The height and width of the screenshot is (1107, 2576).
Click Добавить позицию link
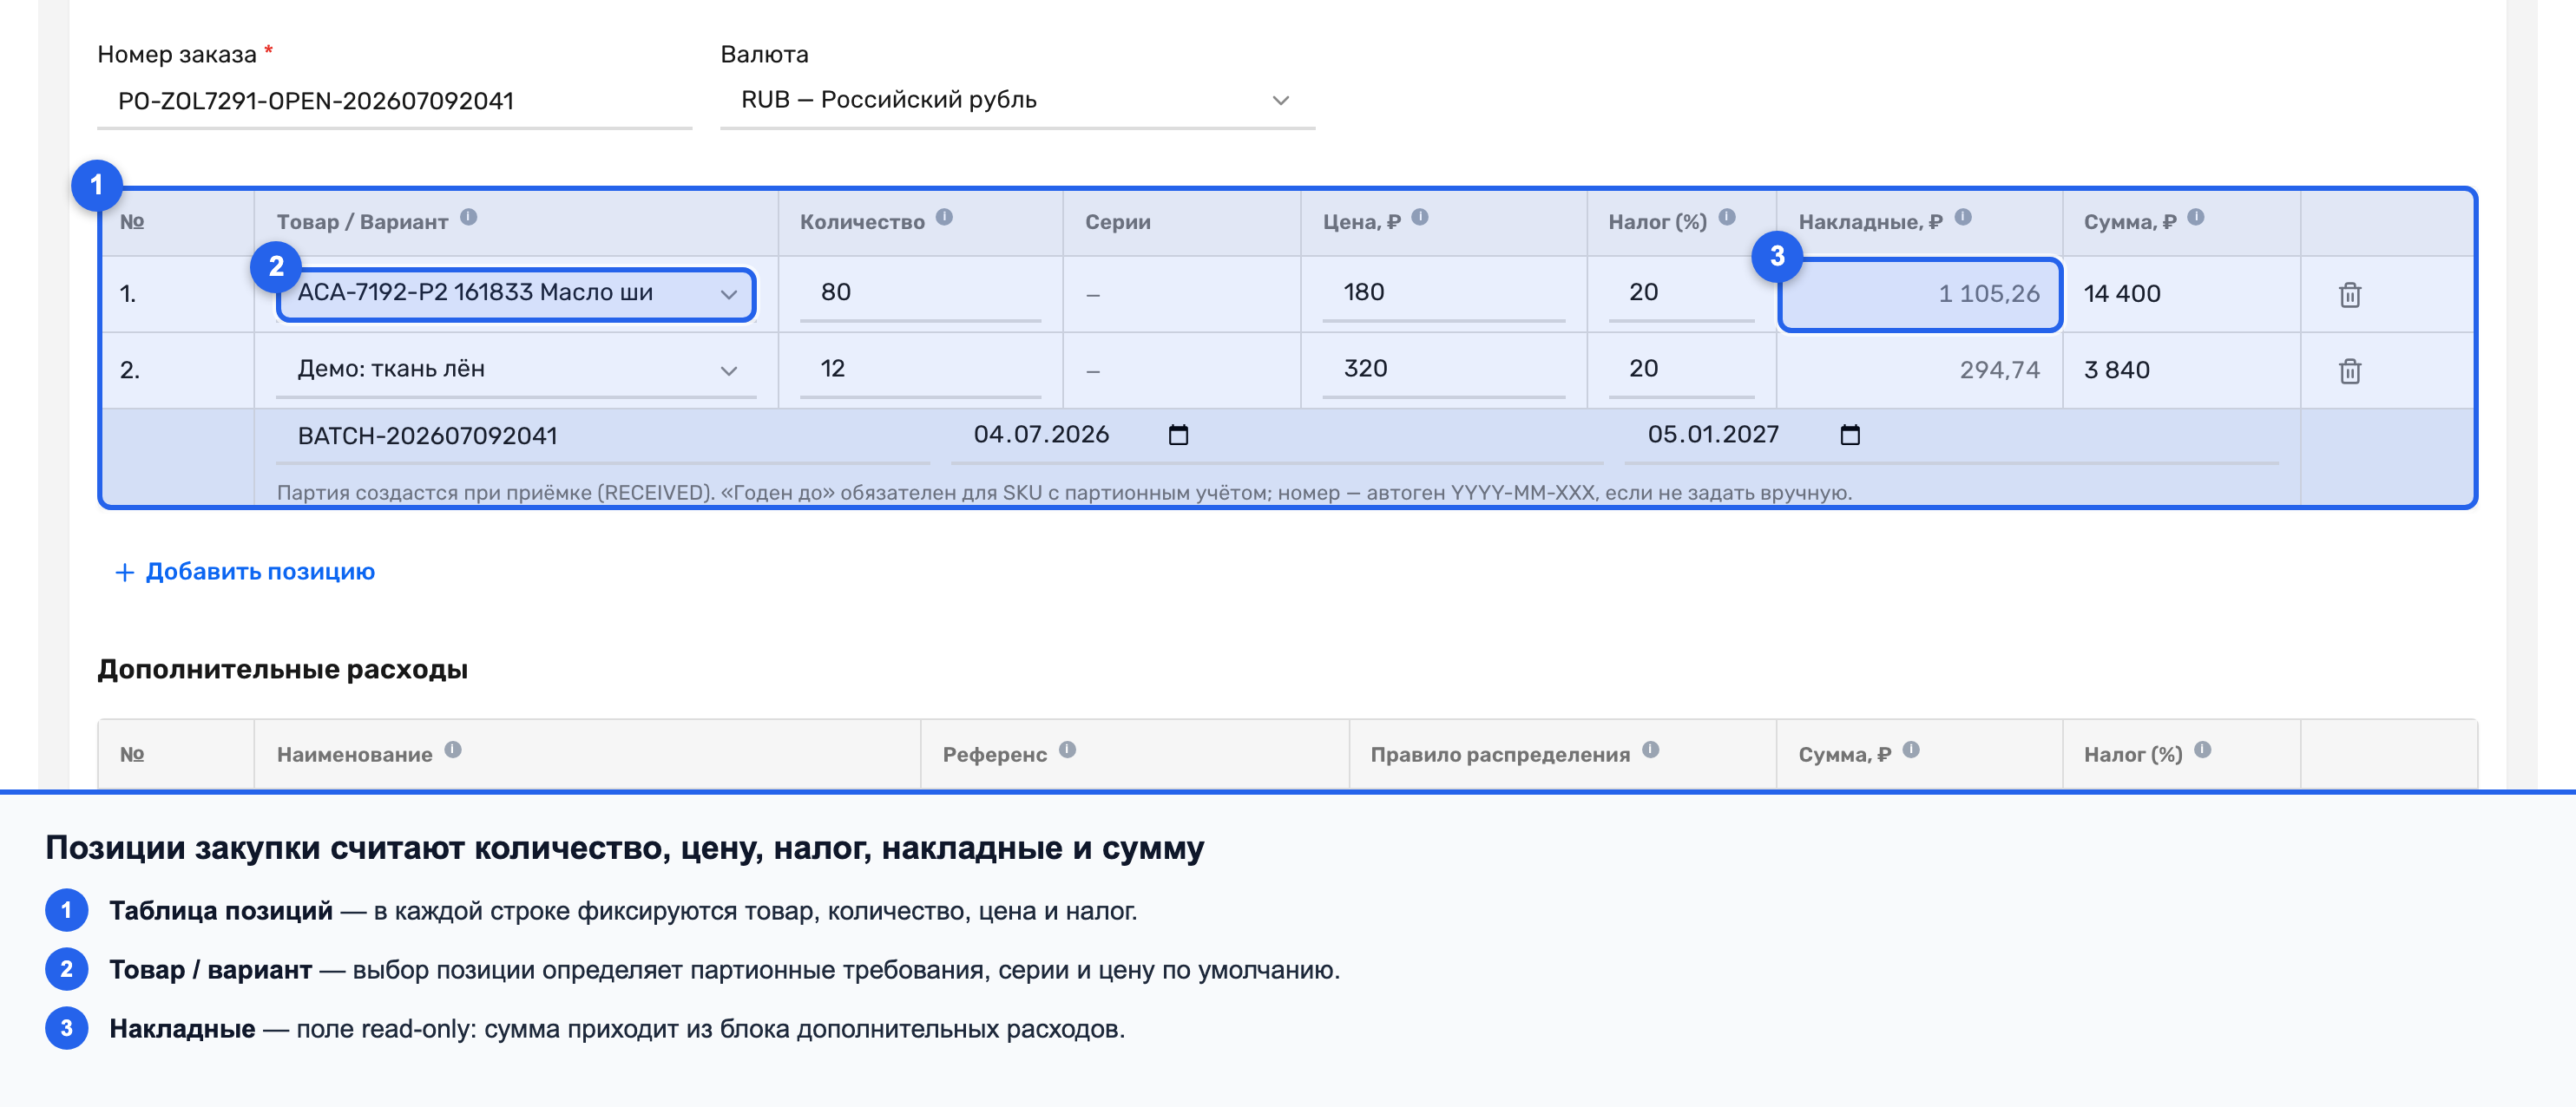tap(245, 572)
